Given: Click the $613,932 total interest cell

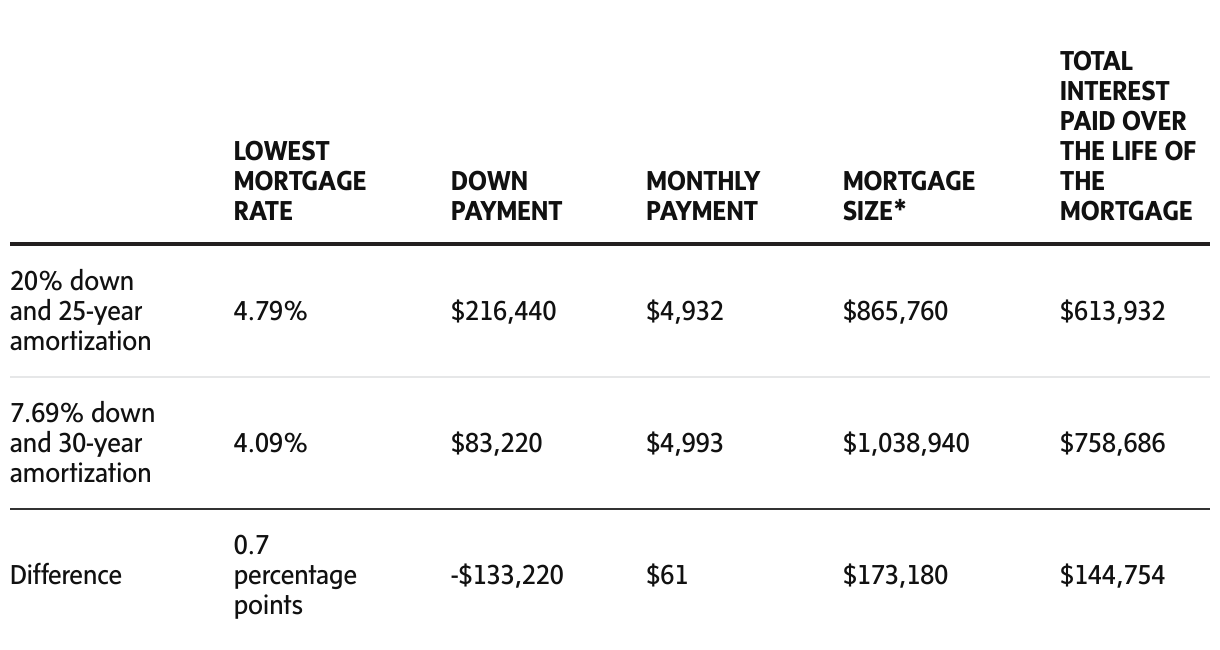Looking at the screenshot, I should click(1112, 311).
